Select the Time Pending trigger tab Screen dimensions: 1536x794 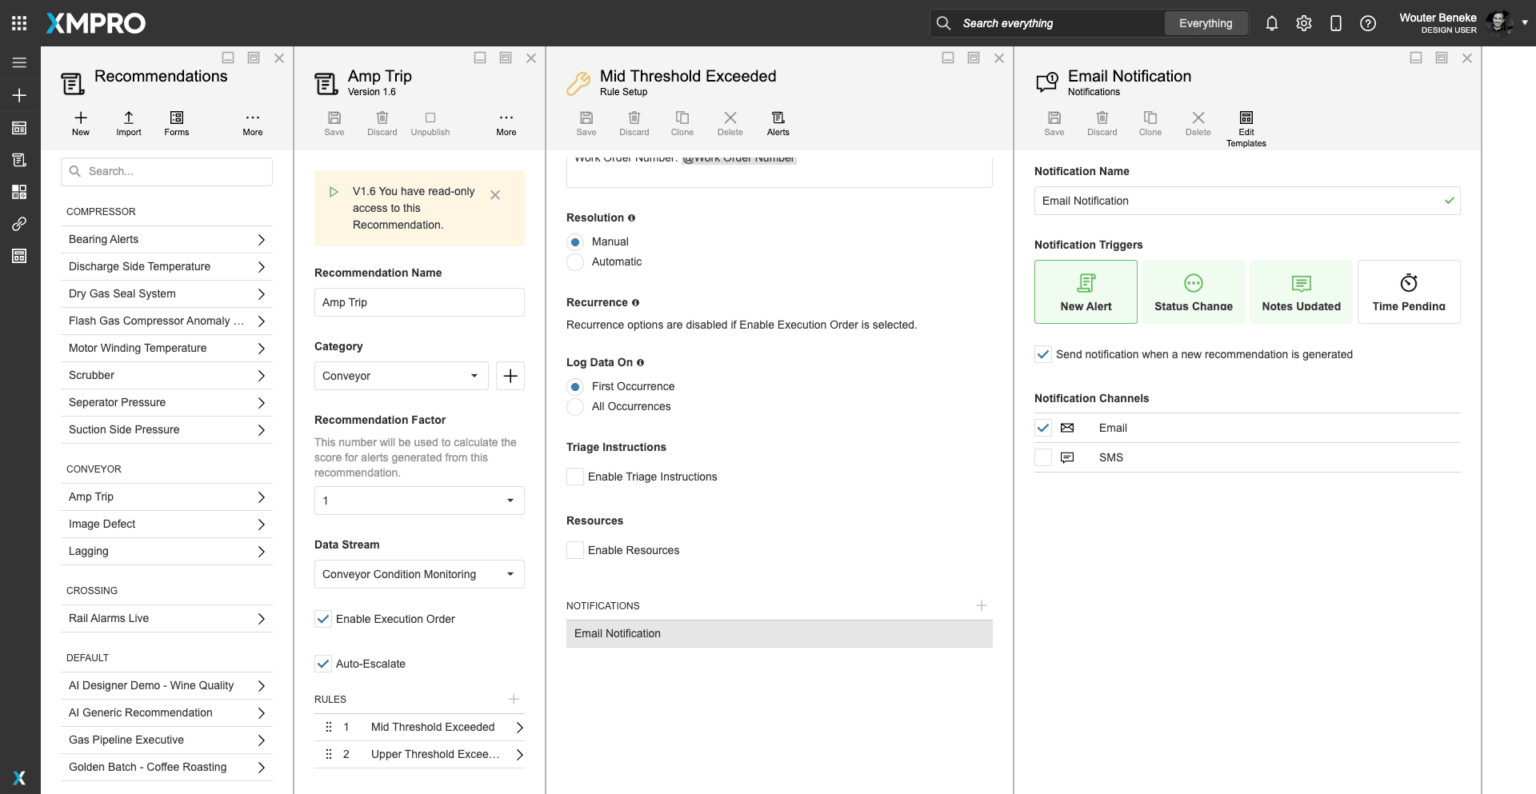pyautogui.click(x=1408, y=292)
